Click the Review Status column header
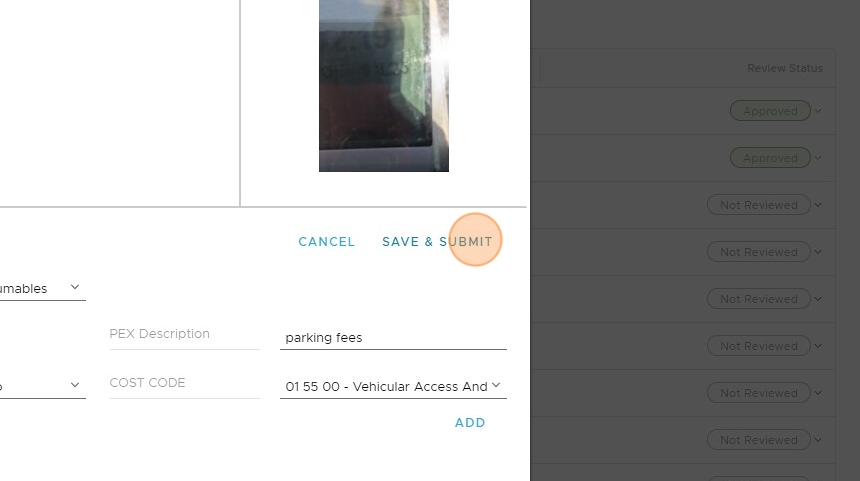Viewport: 860px width, 481px height. pos(785,69)
